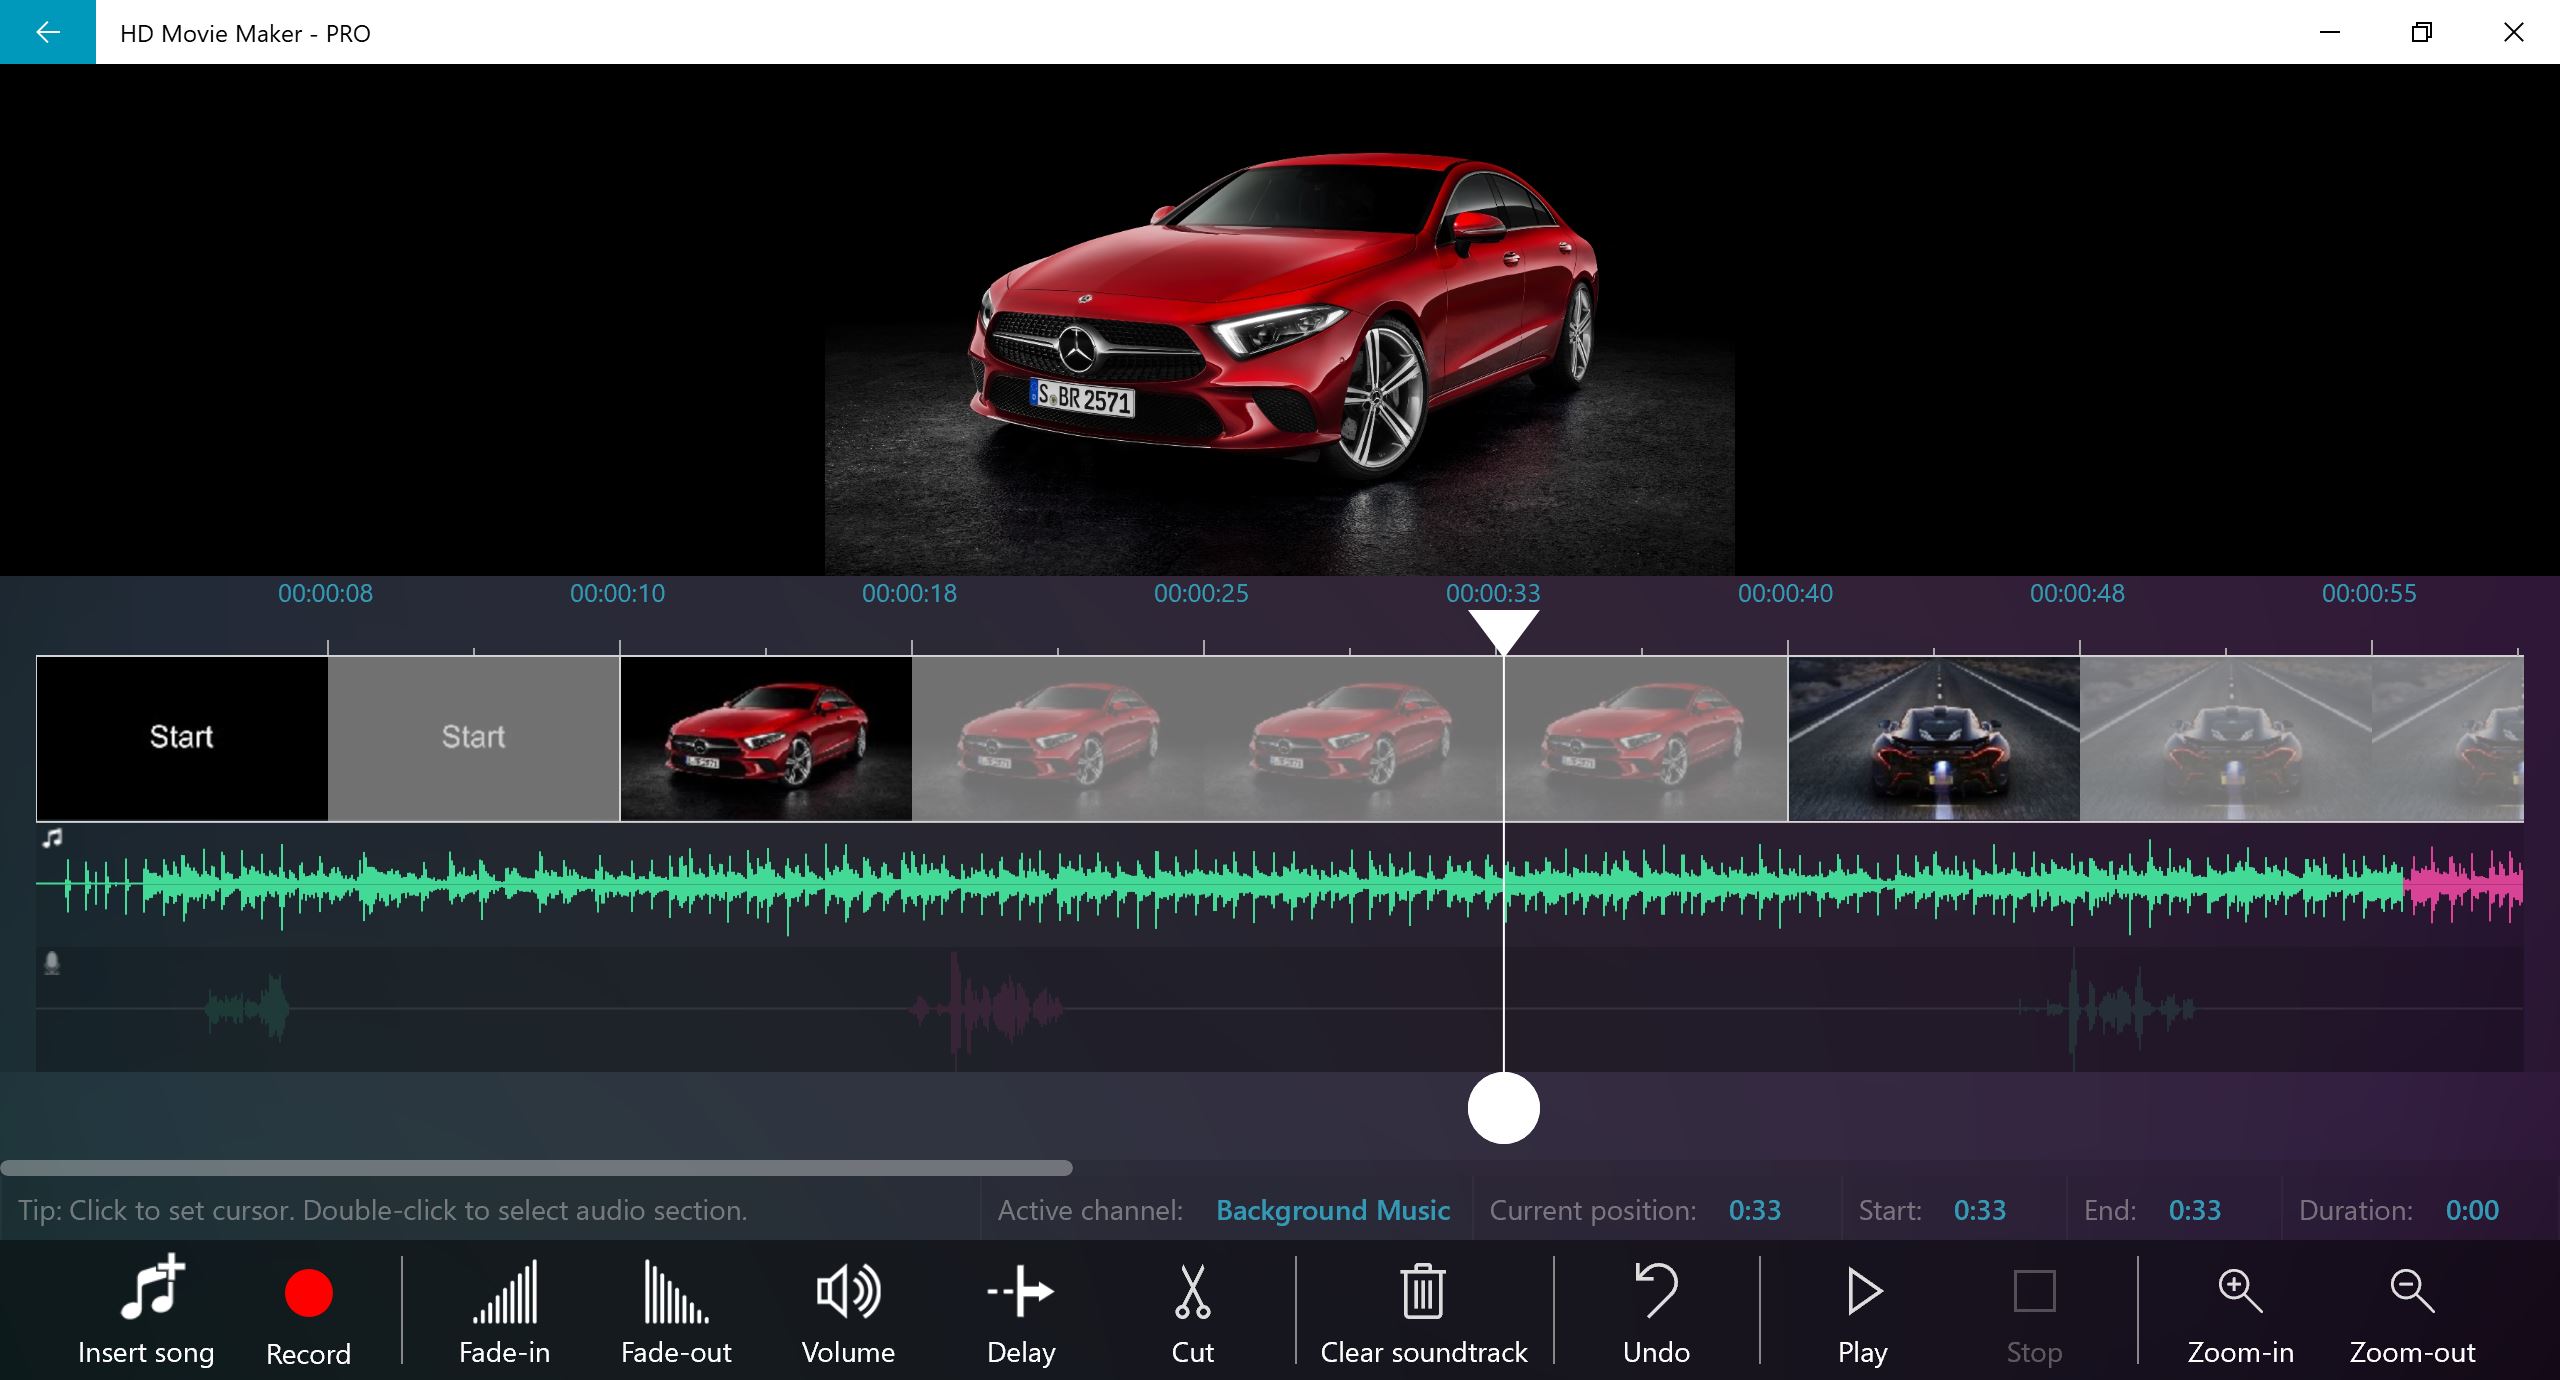2560x1380 pixels.
Task: Click the white playhead triangle marker
Action: (x=1503, y=630)
